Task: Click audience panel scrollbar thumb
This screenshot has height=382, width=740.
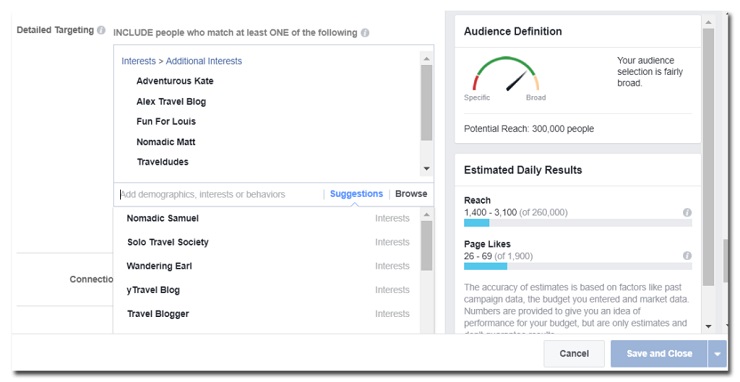Action: pyautogui.click(x=708, y=157)
